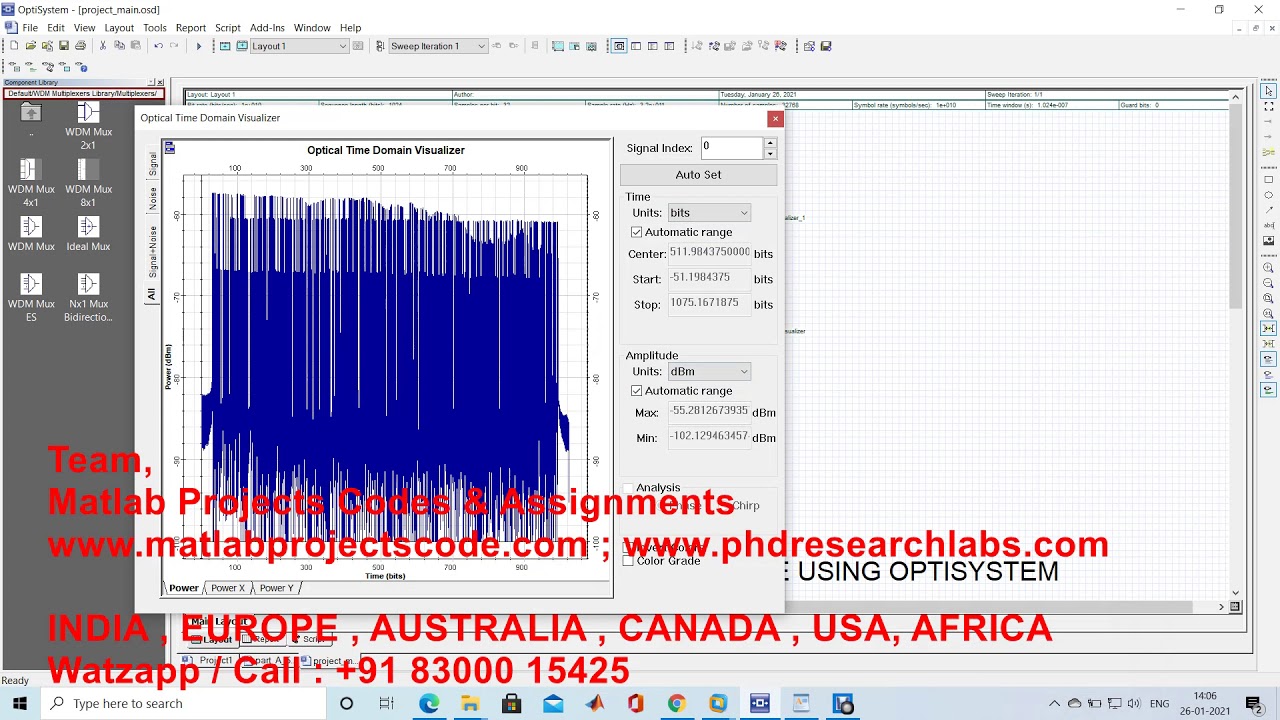
Task: Click the time Start value field
Action: click(x=709, y=278)
